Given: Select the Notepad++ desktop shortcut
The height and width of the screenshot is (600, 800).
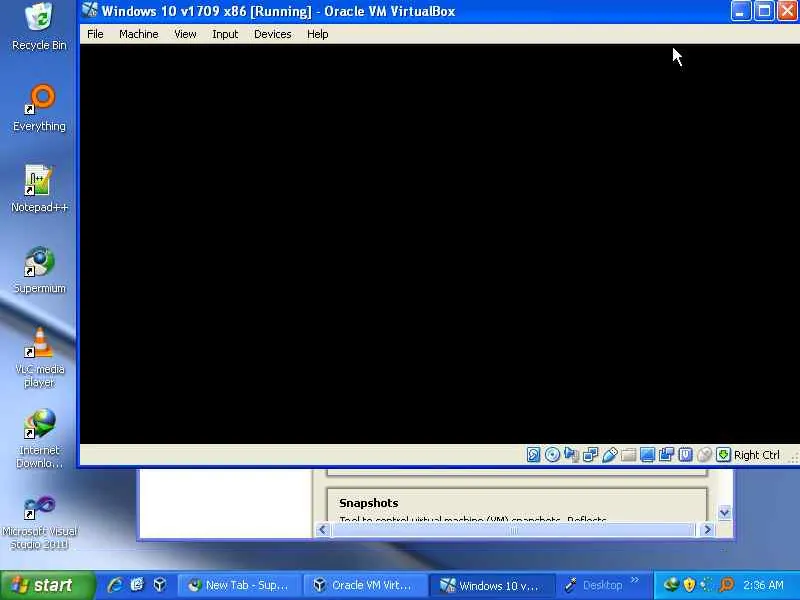Looking at the screenshot, I should tap(39, 189).
